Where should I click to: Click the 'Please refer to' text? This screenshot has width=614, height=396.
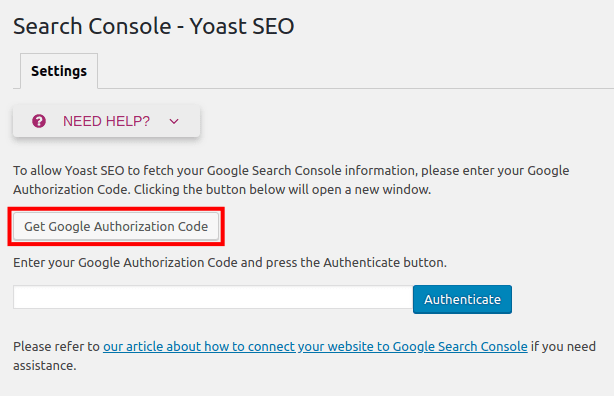pyautogui.click(x=56, y=346)
